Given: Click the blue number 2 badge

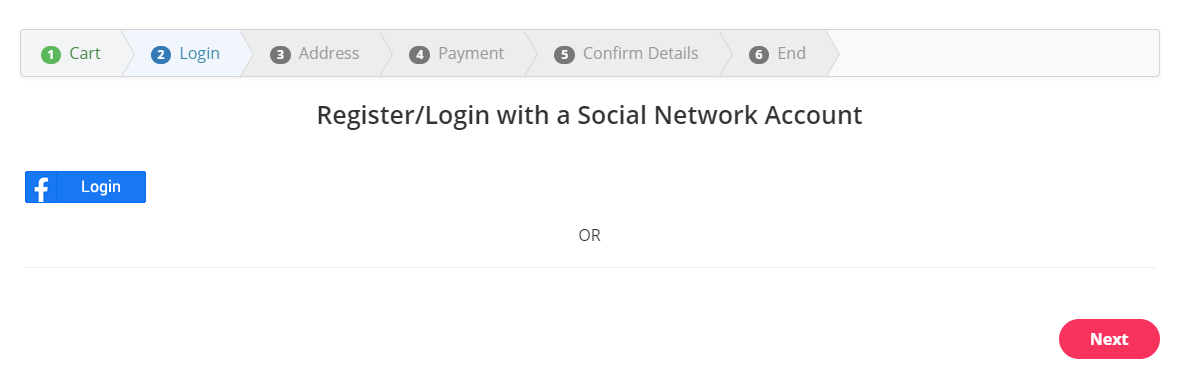Looking at the screenshot, I should tap(161, 55).
